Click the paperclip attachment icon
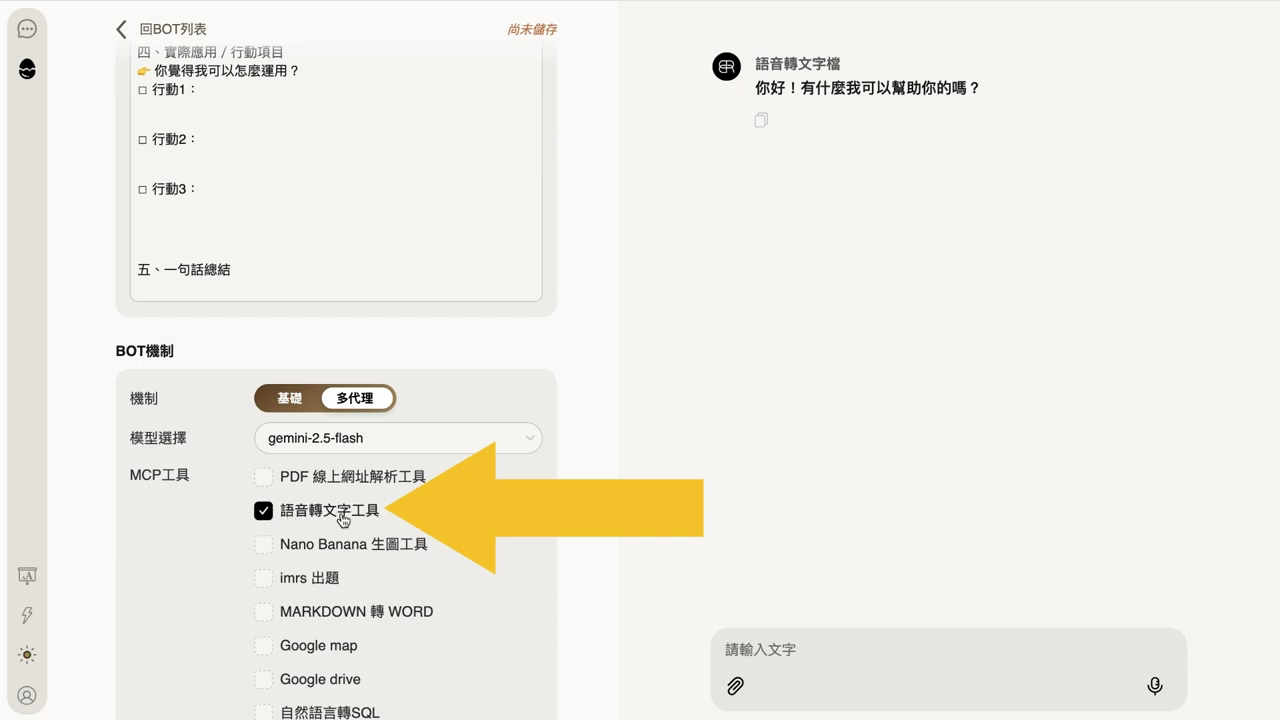 tap(735, 686)
